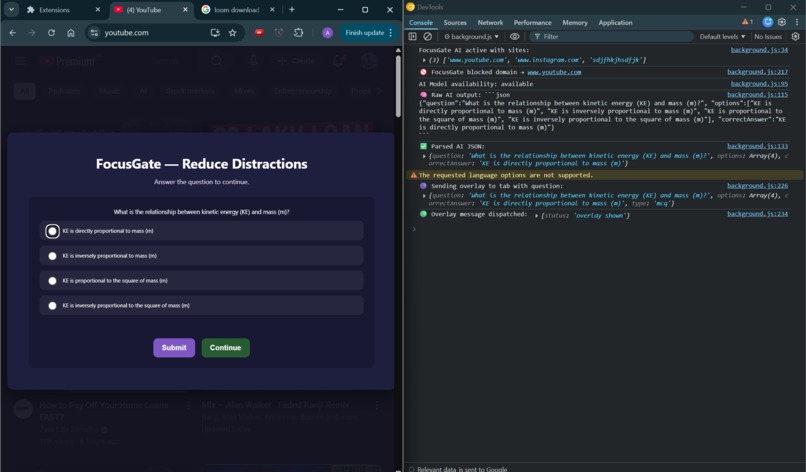Switch to the Performance tab
Screen dimensions: 806x472
[533, 23]
